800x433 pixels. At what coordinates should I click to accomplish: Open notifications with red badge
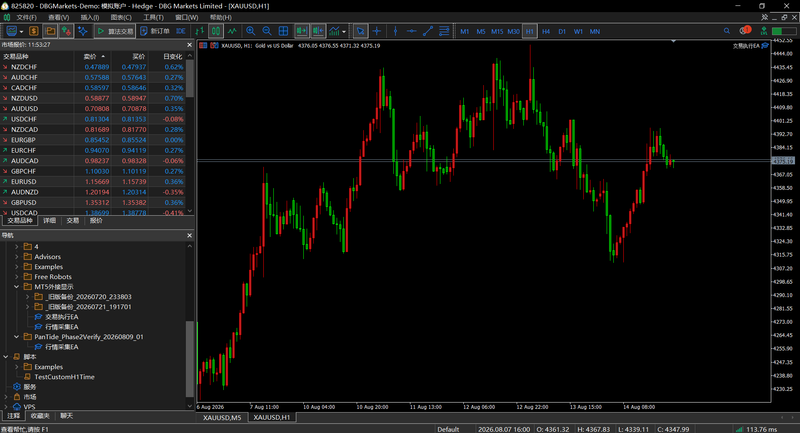tap(745, 31)
